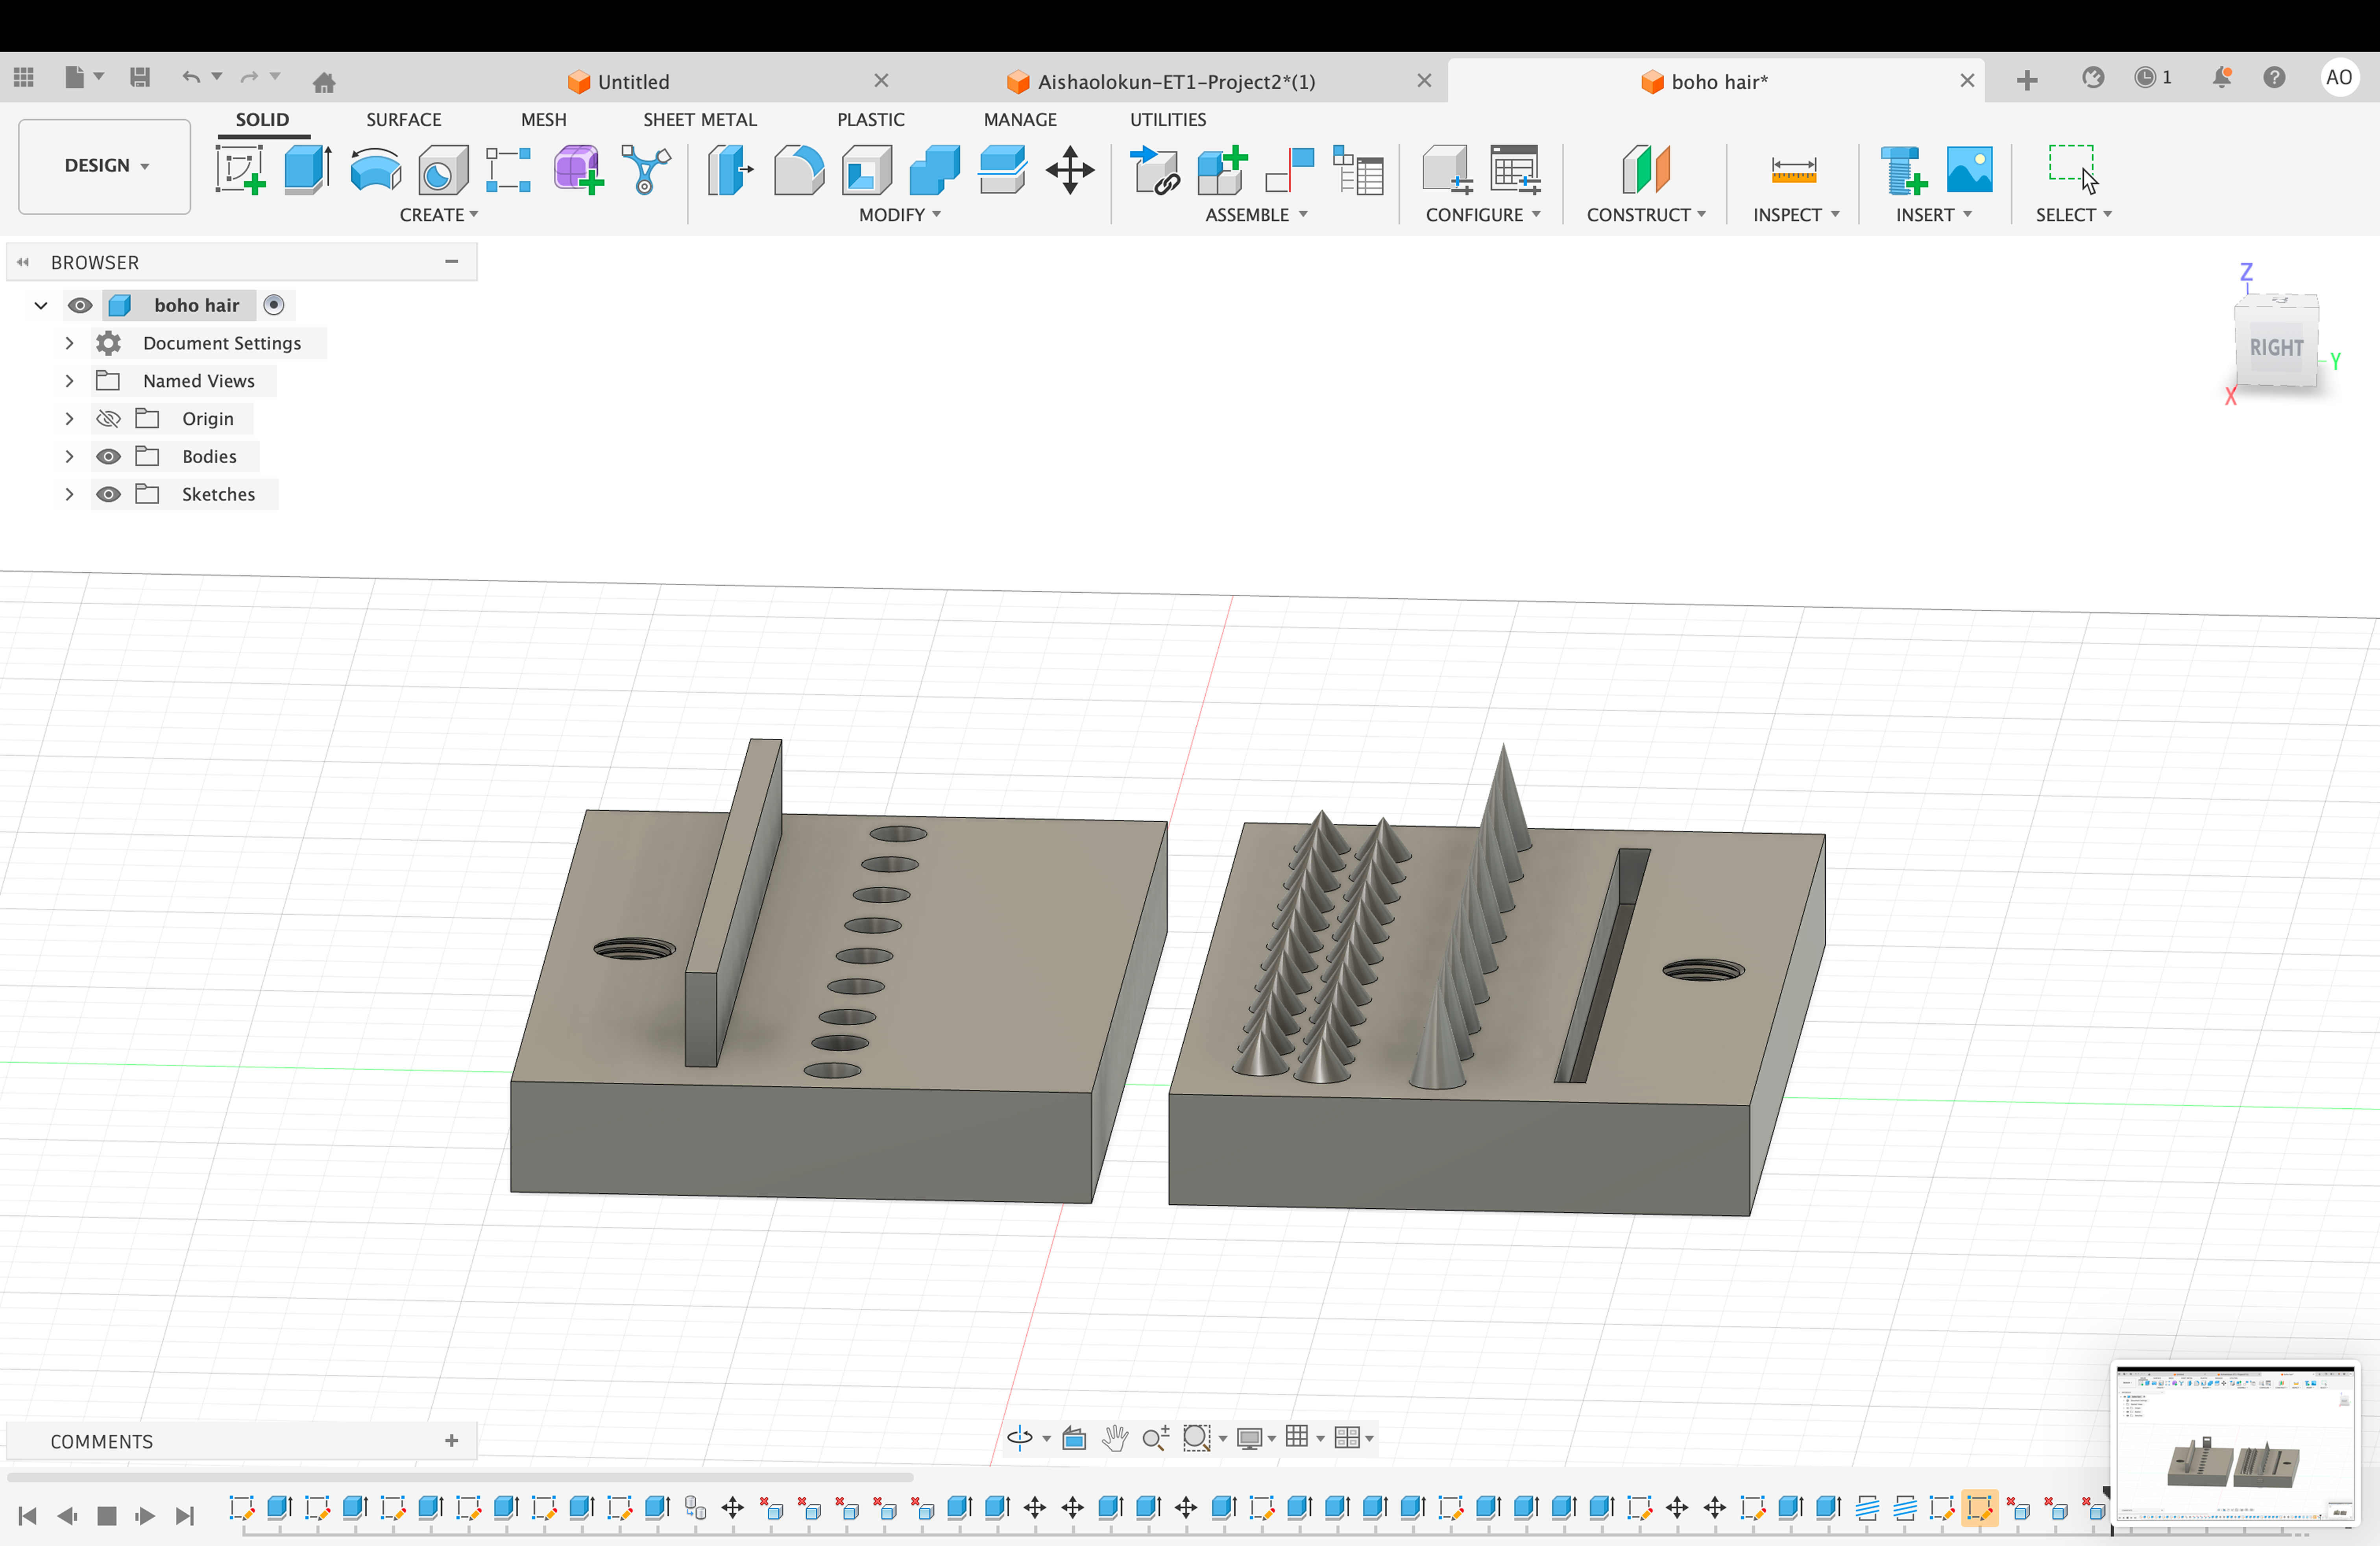This screenshot has height=1546, width=2380.
Task: Play the timeline forward
Action: pyautogui.click(x=145, y=1516)
